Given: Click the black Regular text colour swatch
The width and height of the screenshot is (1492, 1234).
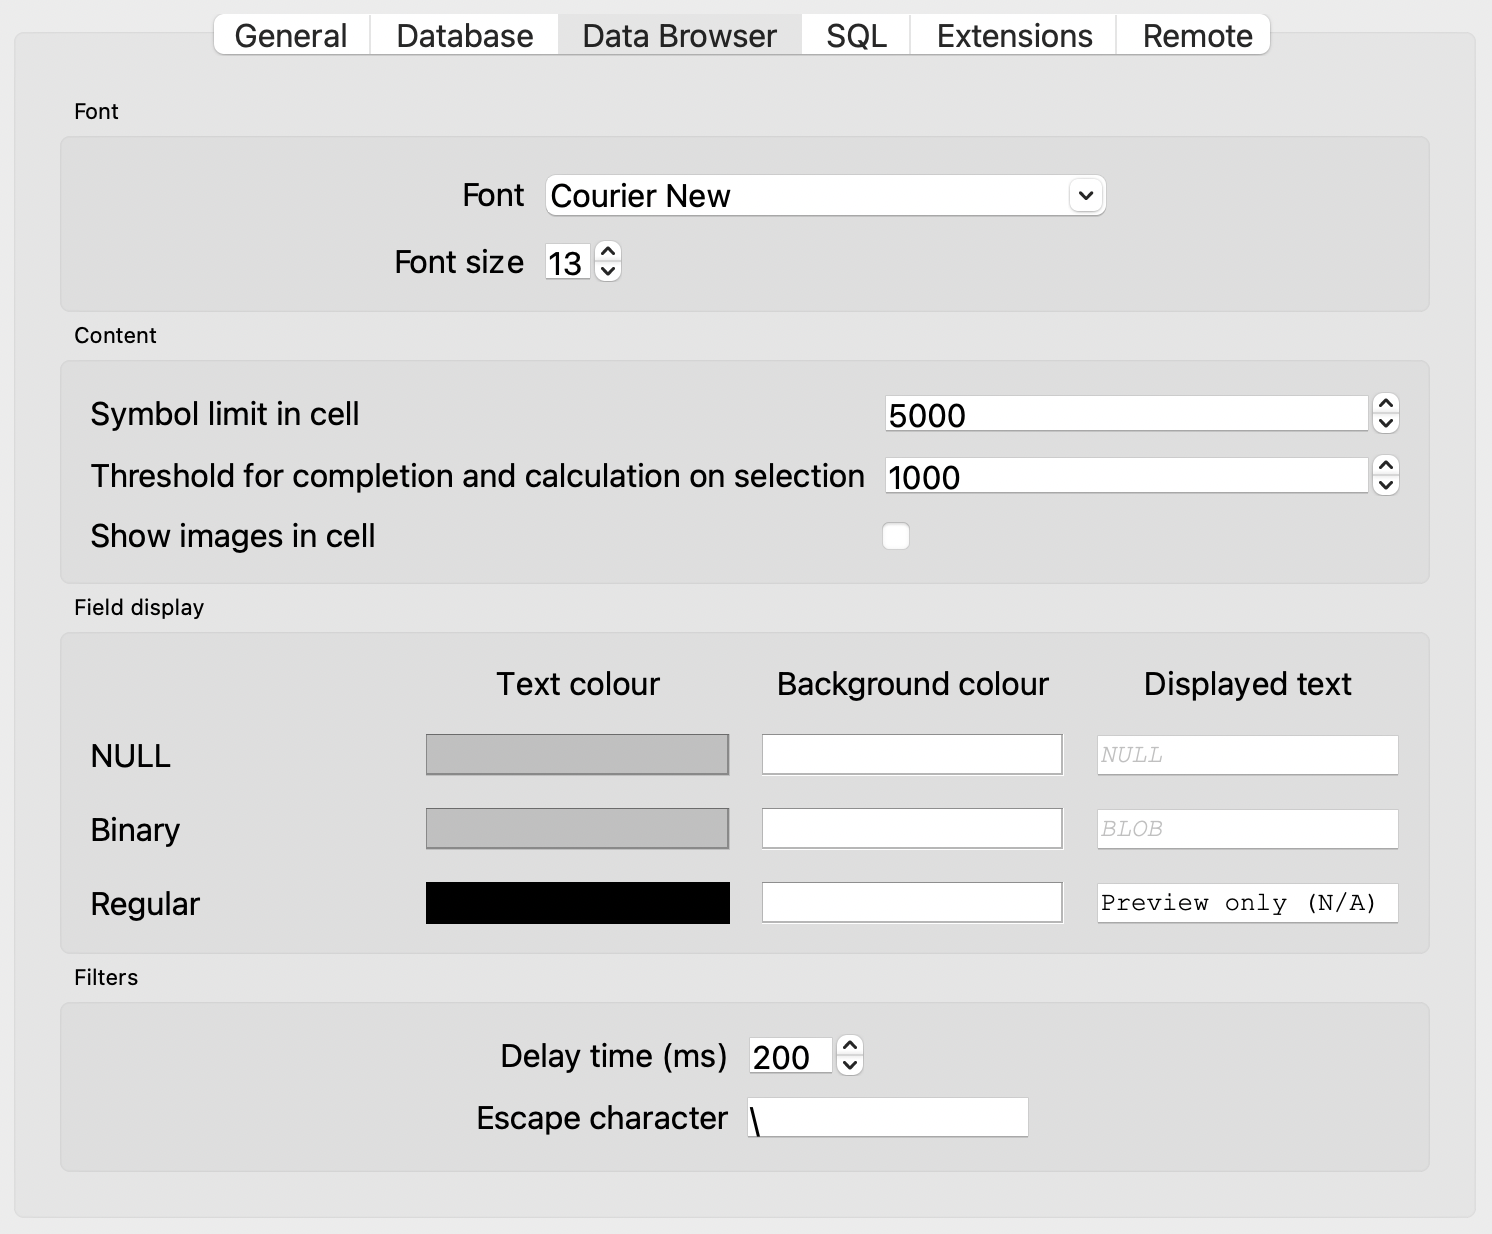Looking at the screenshot, I should tap(577, 902).
